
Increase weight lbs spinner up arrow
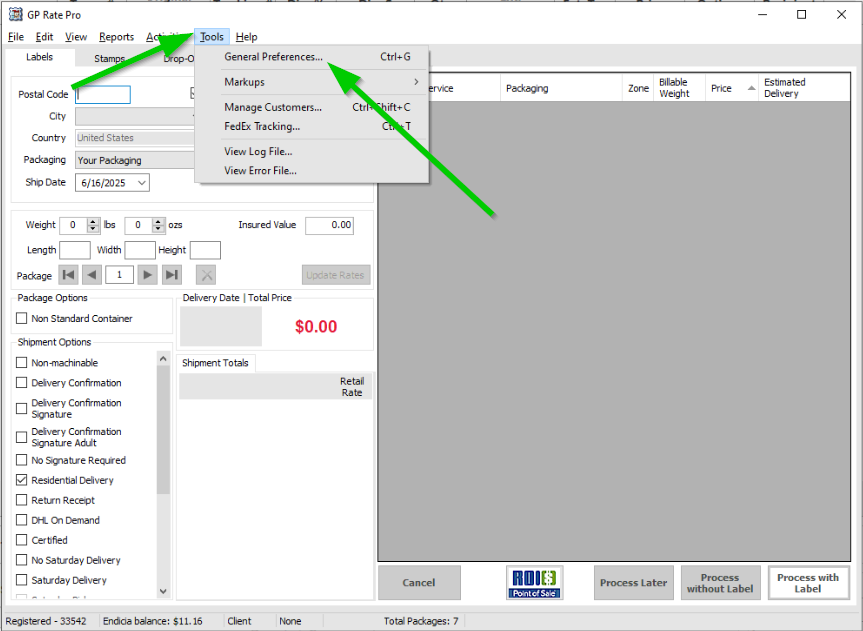pos(93,221)
